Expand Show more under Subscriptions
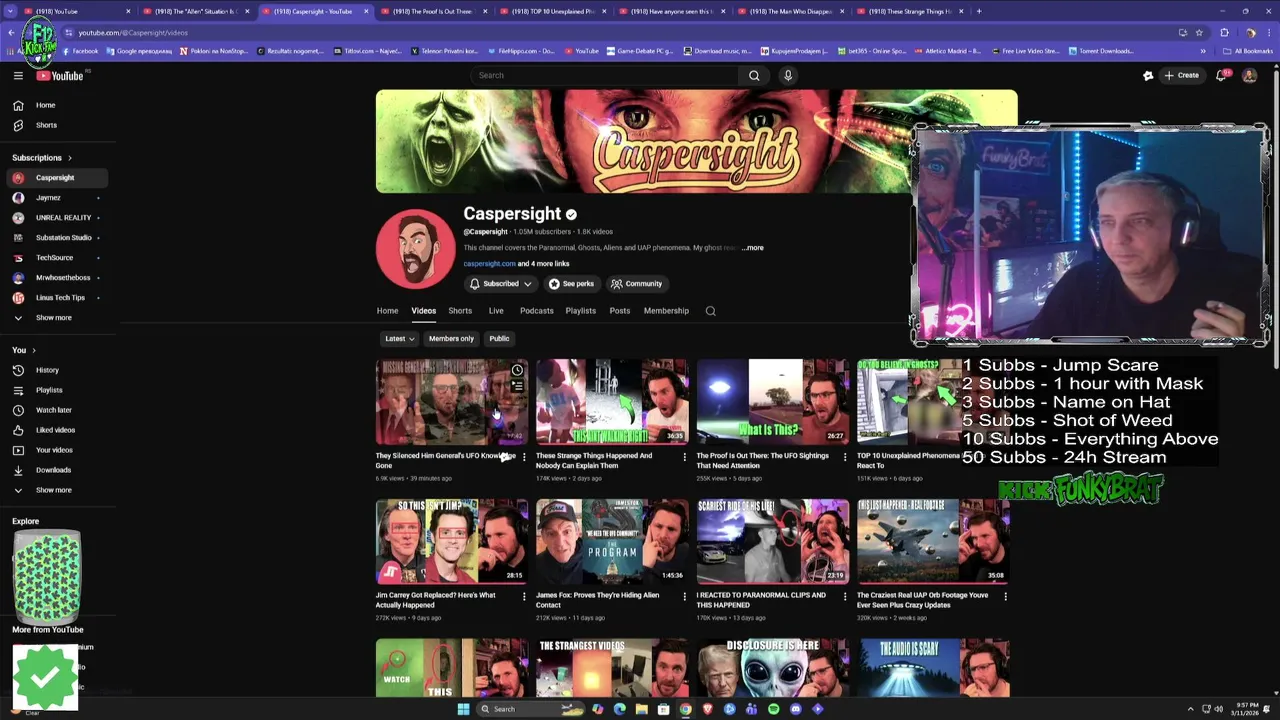This screenshot has height=720, width=1280. click(55, 318)
